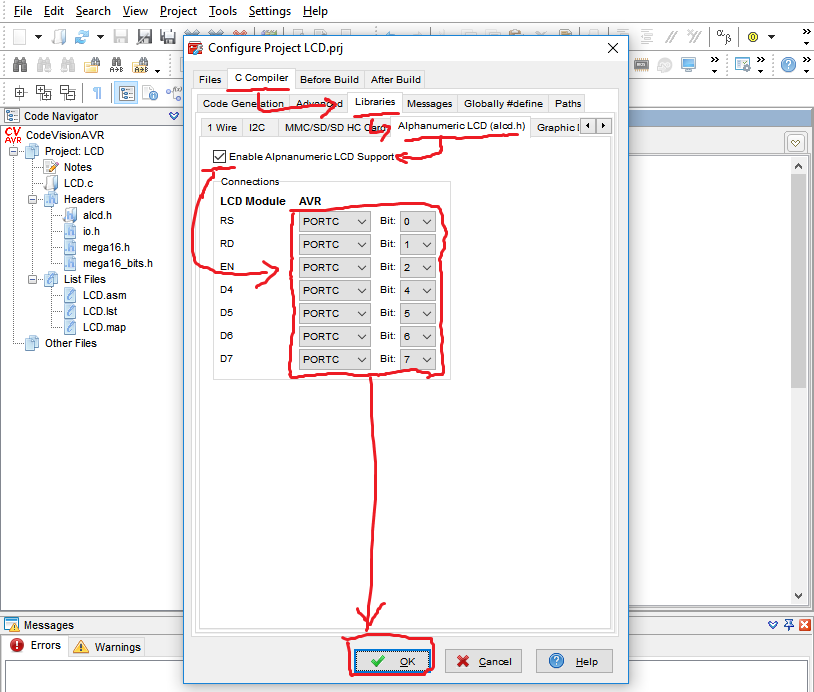Screen dimensions: 814x692
Task: Click the Find in Files folder icon
Action: pyautogui.click(x=92, y=65)
